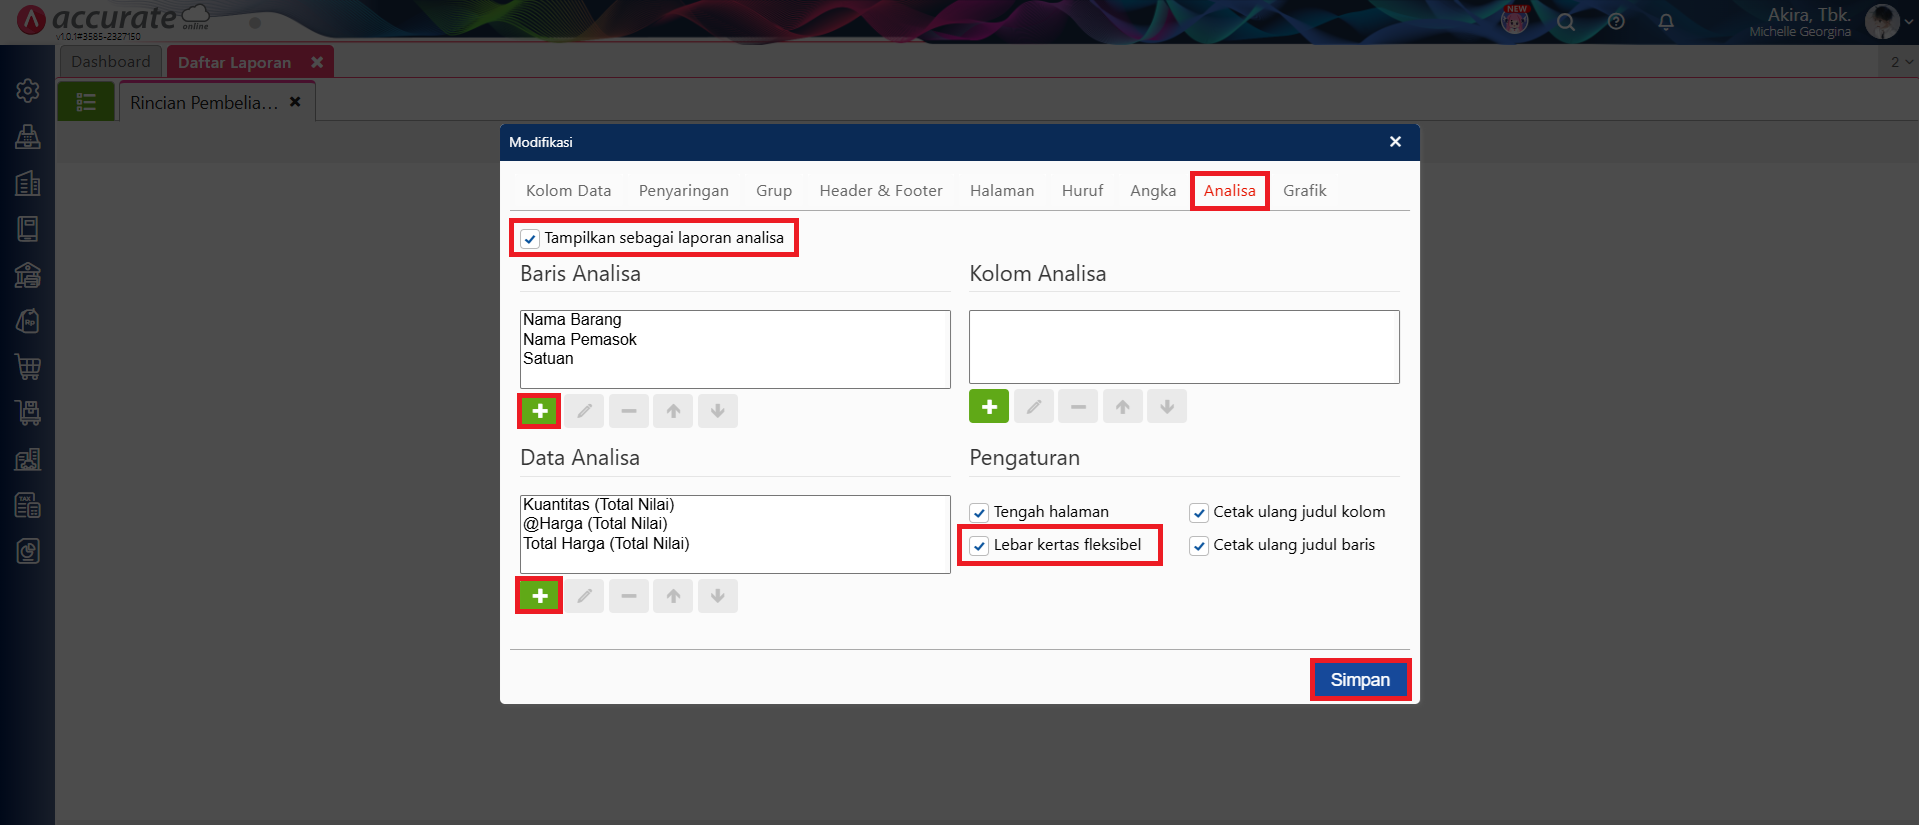Select Nama Pemasok in Baris Analisa list
This screenshot has height=825, width=1919.
[580, 340]
